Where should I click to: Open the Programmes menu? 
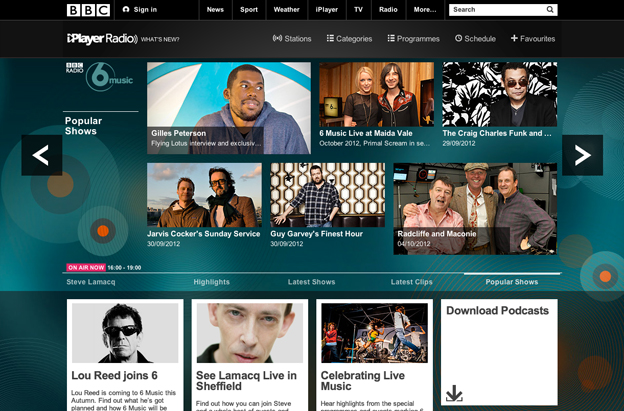(418, 39)
